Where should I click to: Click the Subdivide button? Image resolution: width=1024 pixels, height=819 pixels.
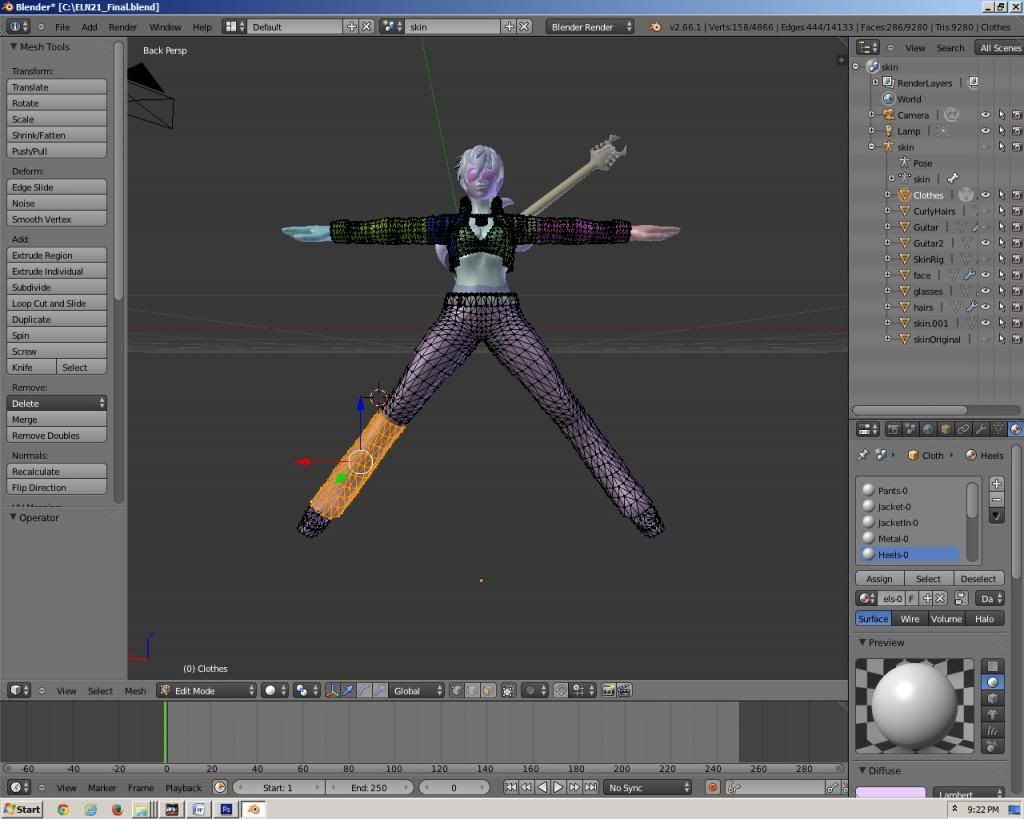click(57, 288)
